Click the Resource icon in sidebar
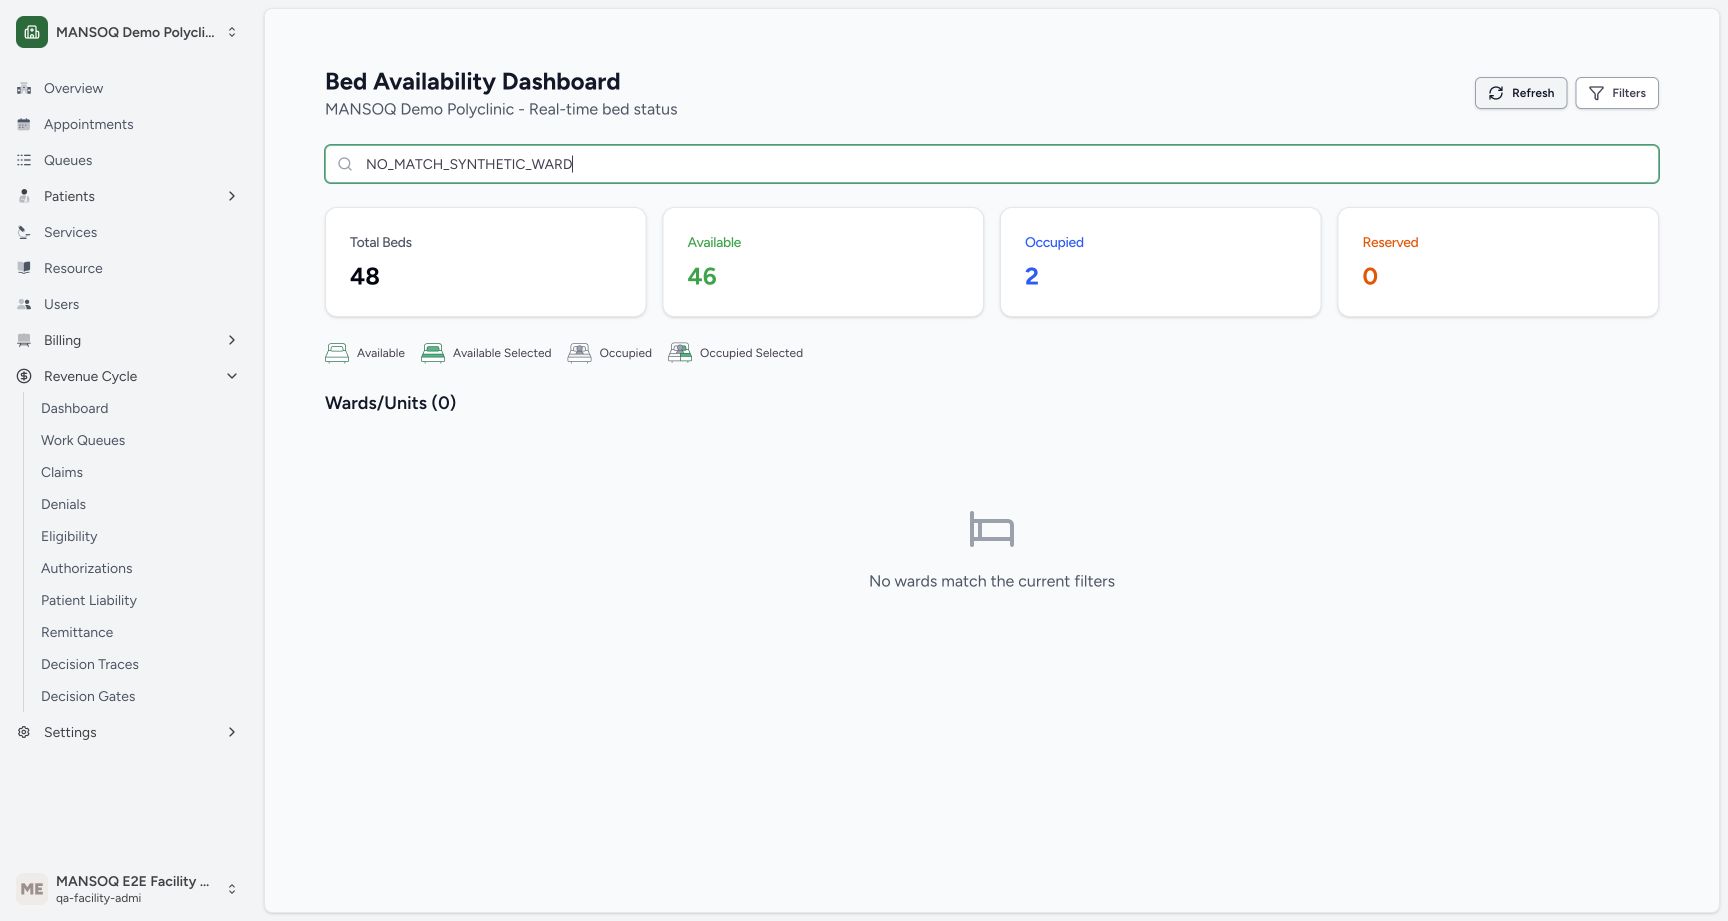Viewport: 1728px width, 921px height. (x=24, y=268)
